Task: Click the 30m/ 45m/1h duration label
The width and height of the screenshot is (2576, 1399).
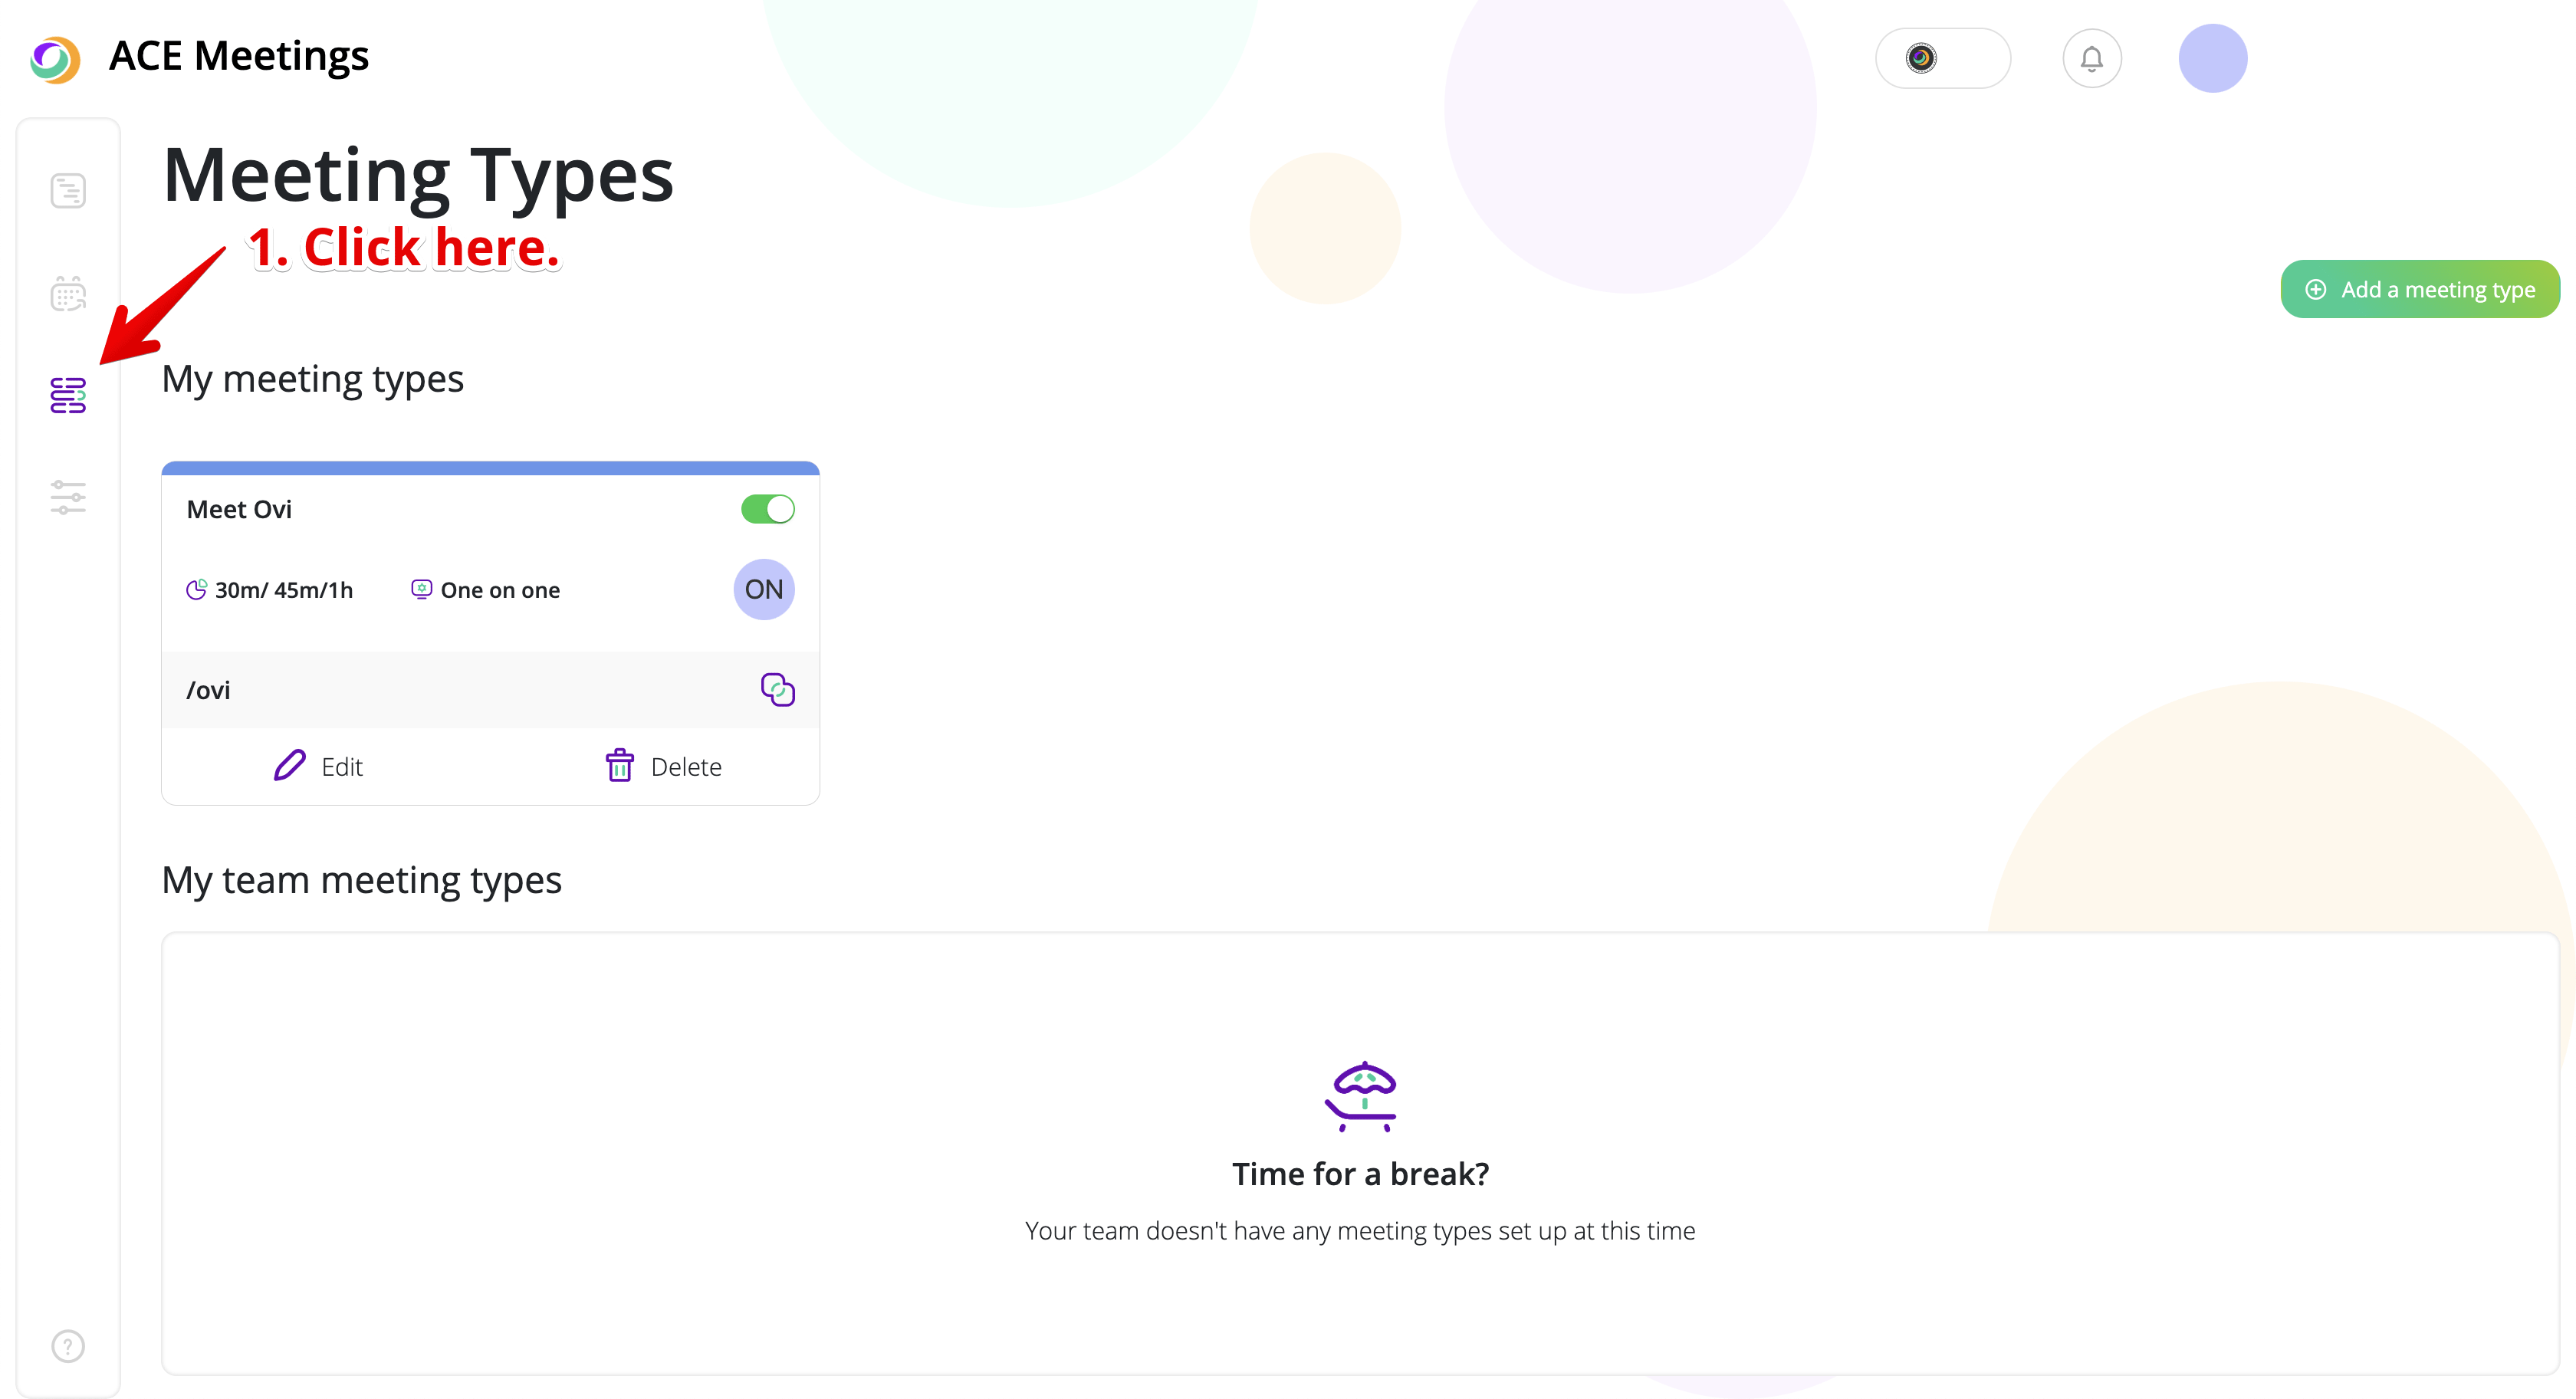Action: tap(283, 591)
